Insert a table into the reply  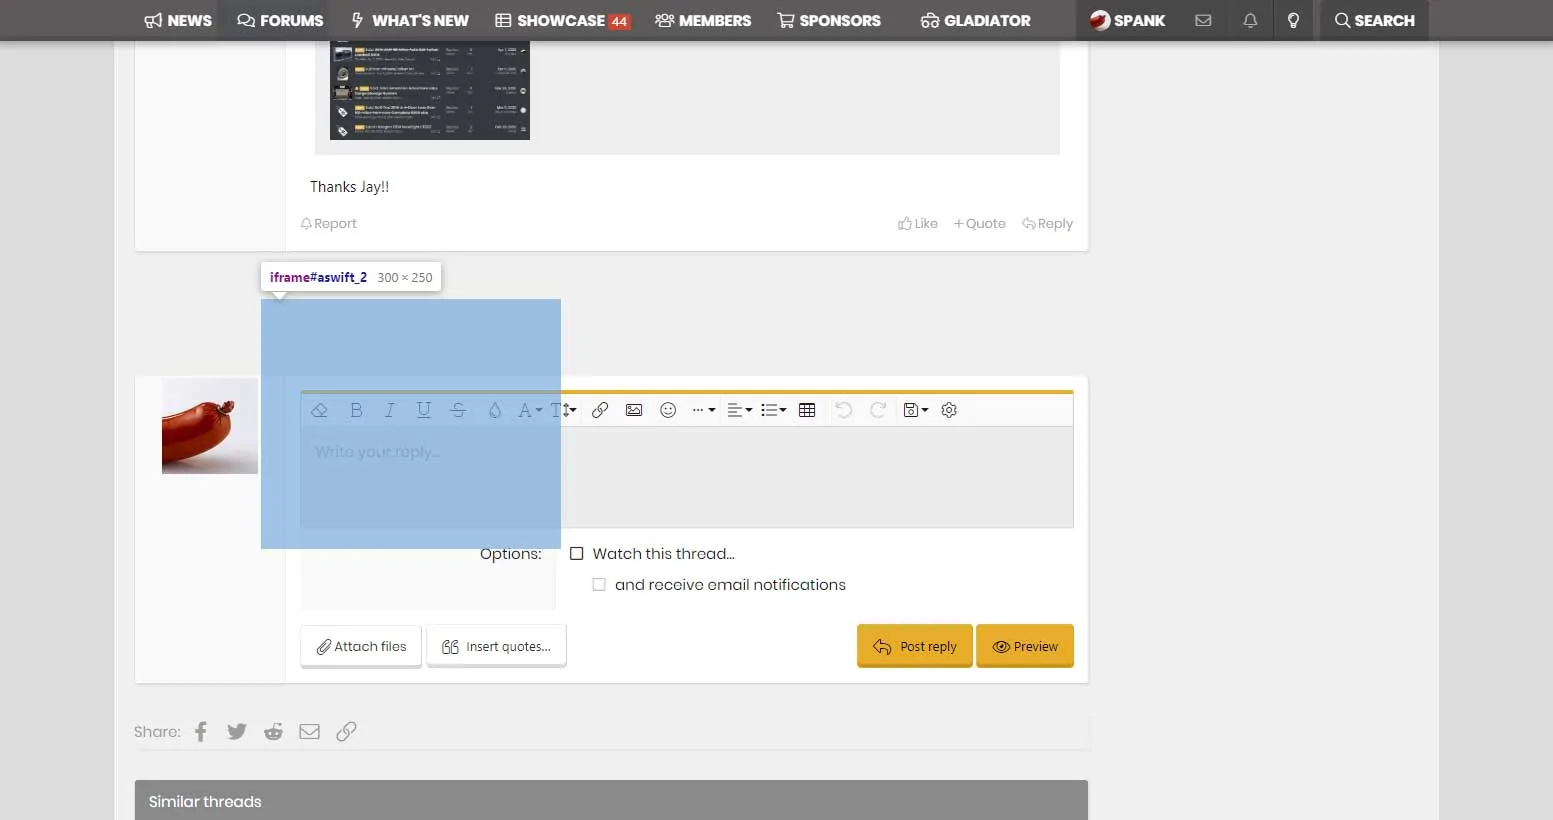[807, 410]
